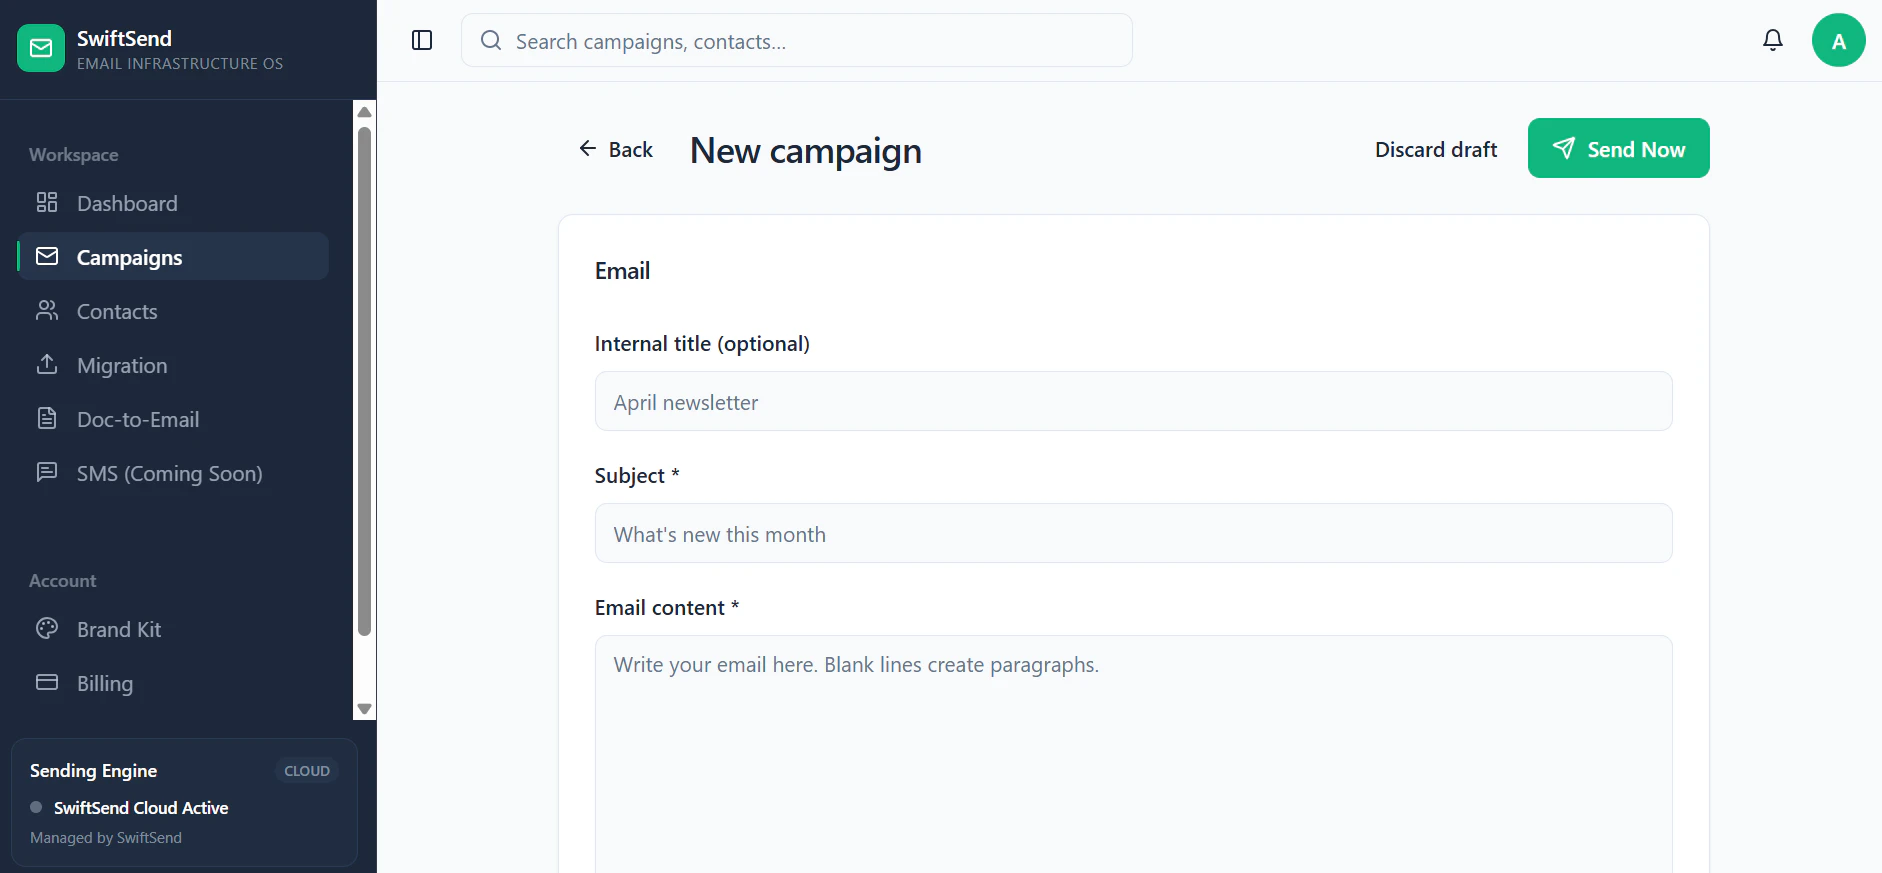Click the Brand Kit palette icon
Viewport: 1882px width, 873px height.
(47, 629)
